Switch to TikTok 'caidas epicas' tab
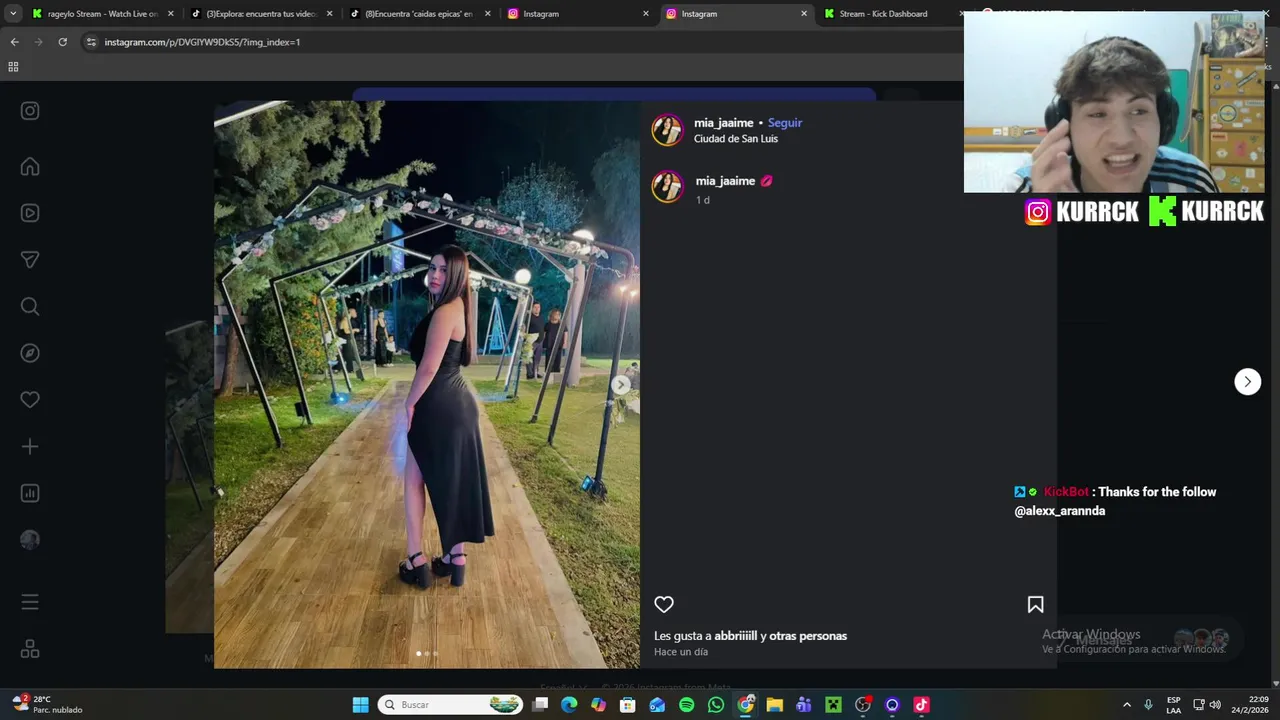The image size is (1280, 720). tap(420, 14)
